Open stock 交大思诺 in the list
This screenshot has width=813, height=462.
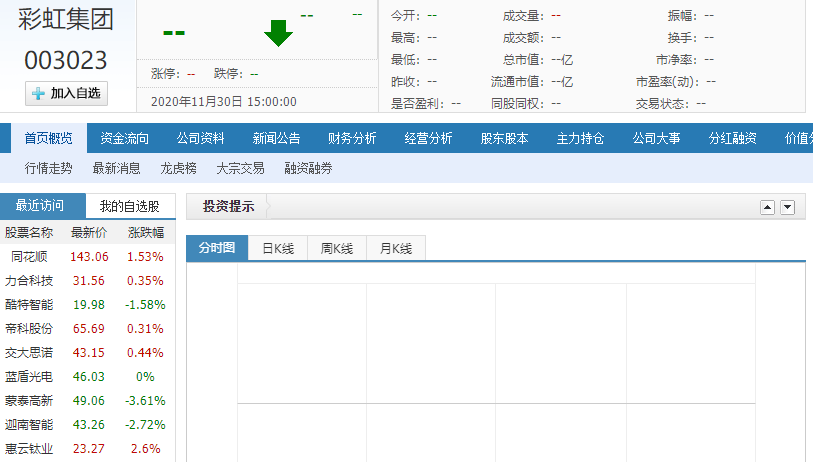tap(29, 353)
